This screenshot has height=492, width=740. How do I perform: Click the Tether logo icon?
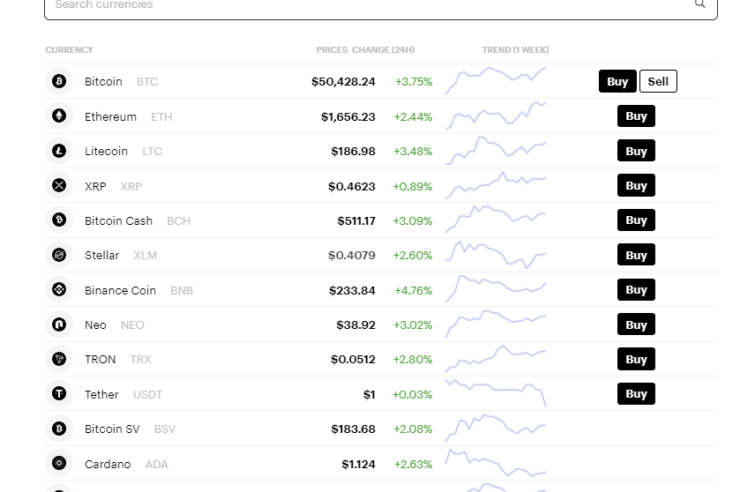click(x=59, y=393)
